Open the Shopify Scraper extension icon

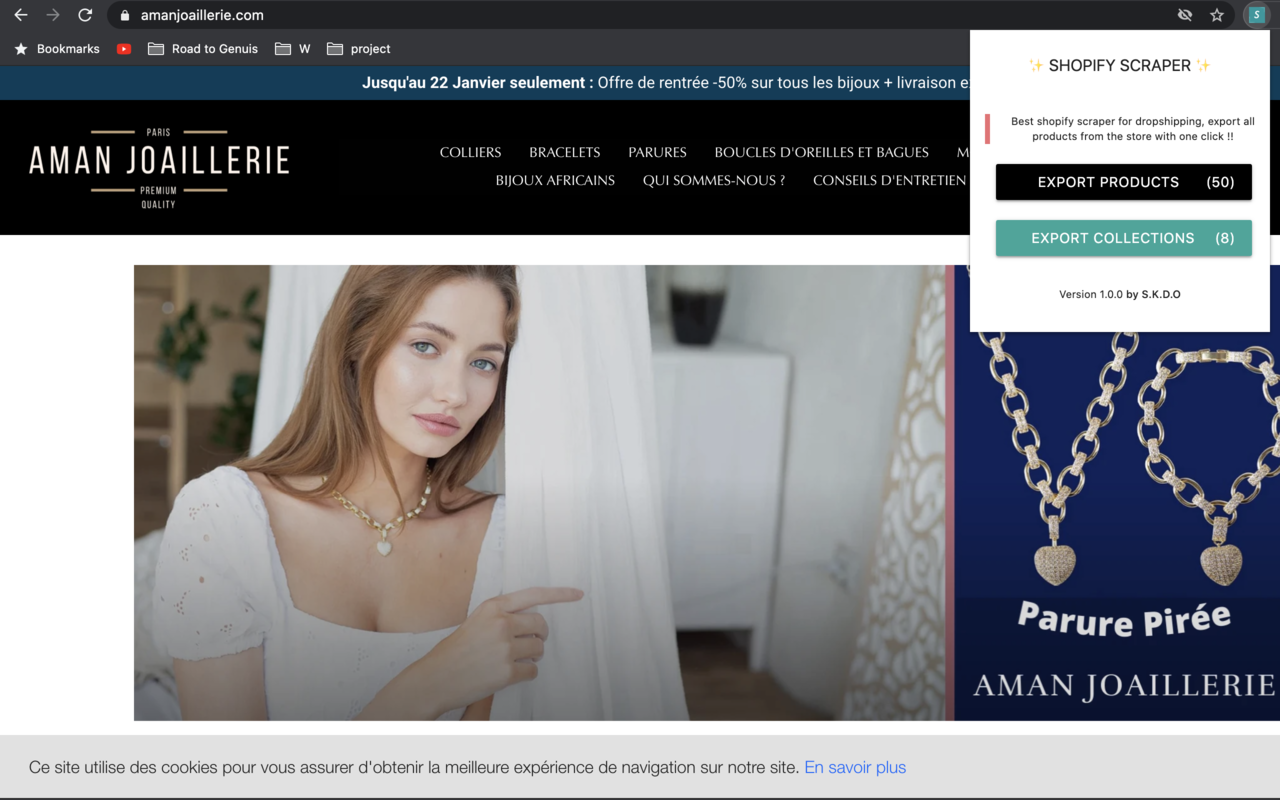[x=1256, y=15]
